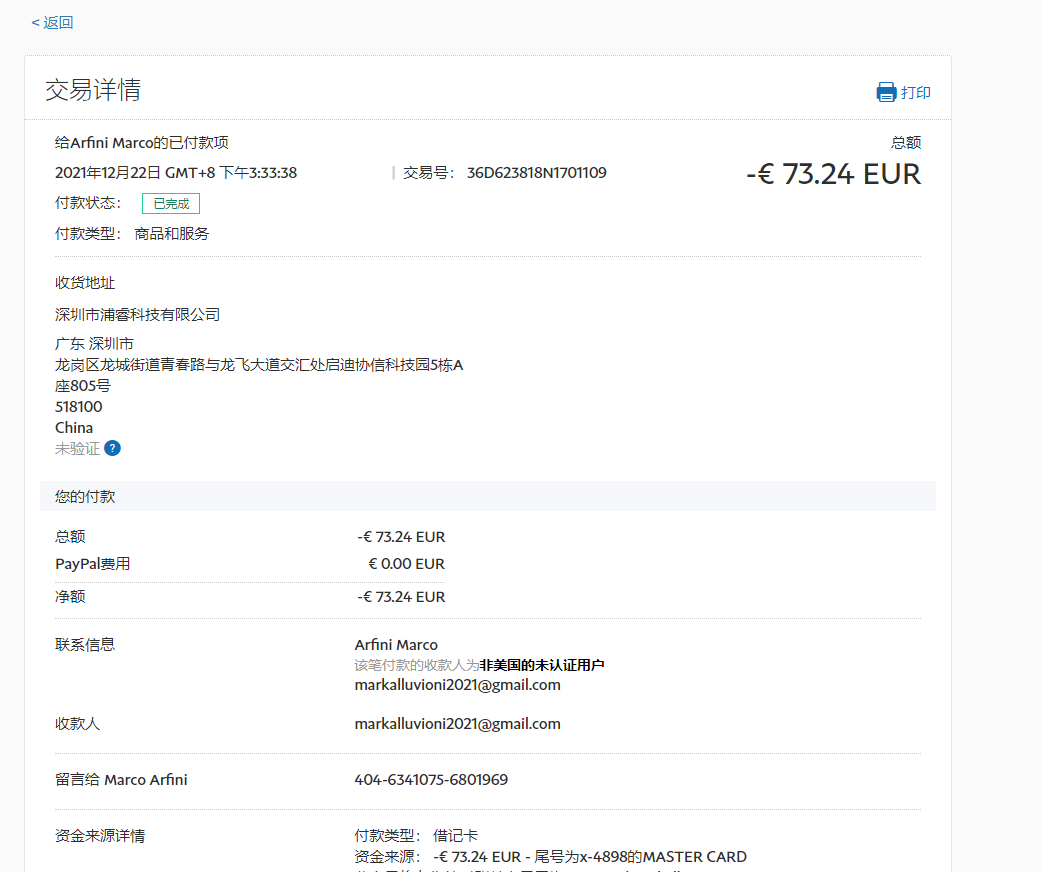Image resolution: width=1041 pixels, height=872 pixels.
Task: Click the 已完成 payment status badge
Action: 171,204
